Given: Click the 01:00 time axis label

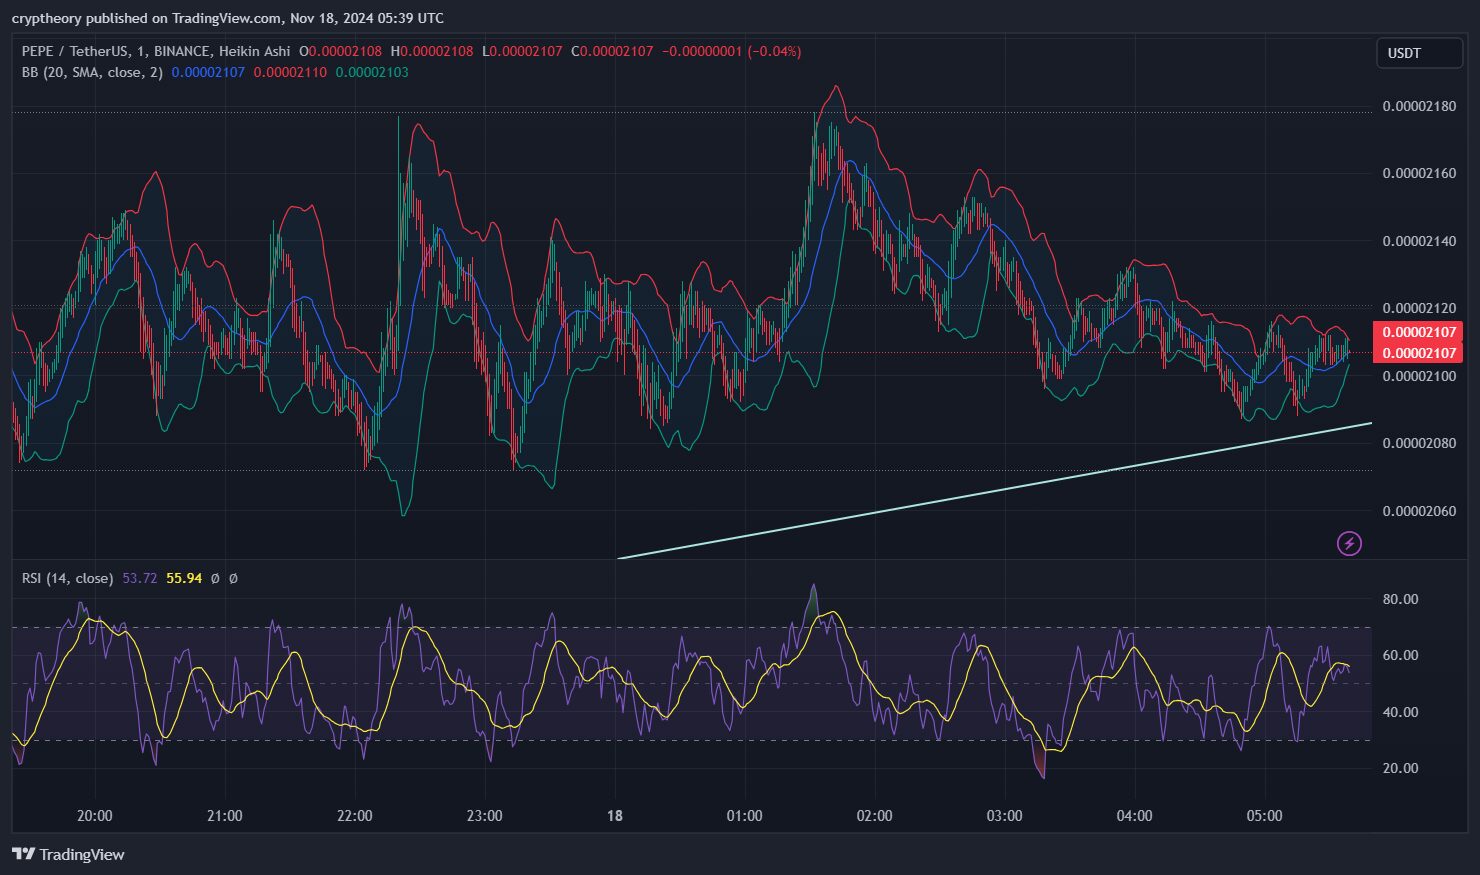Looking at the screenshot, I should [744, 815].
